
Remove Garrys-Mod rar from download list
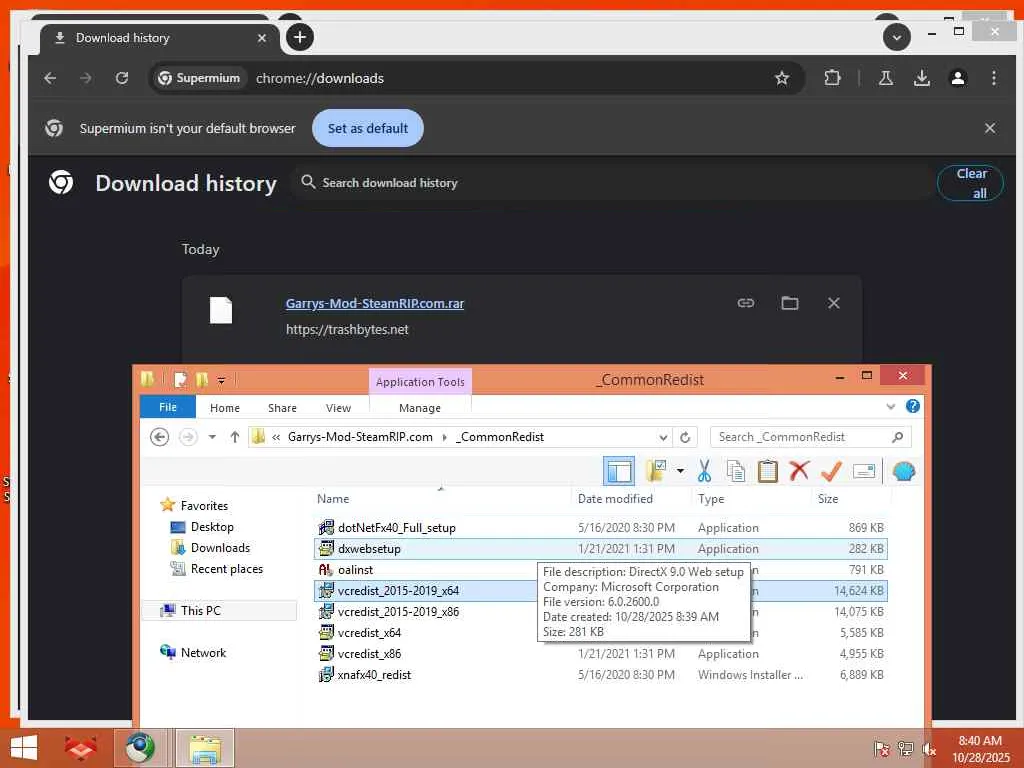tap(833, 303)
